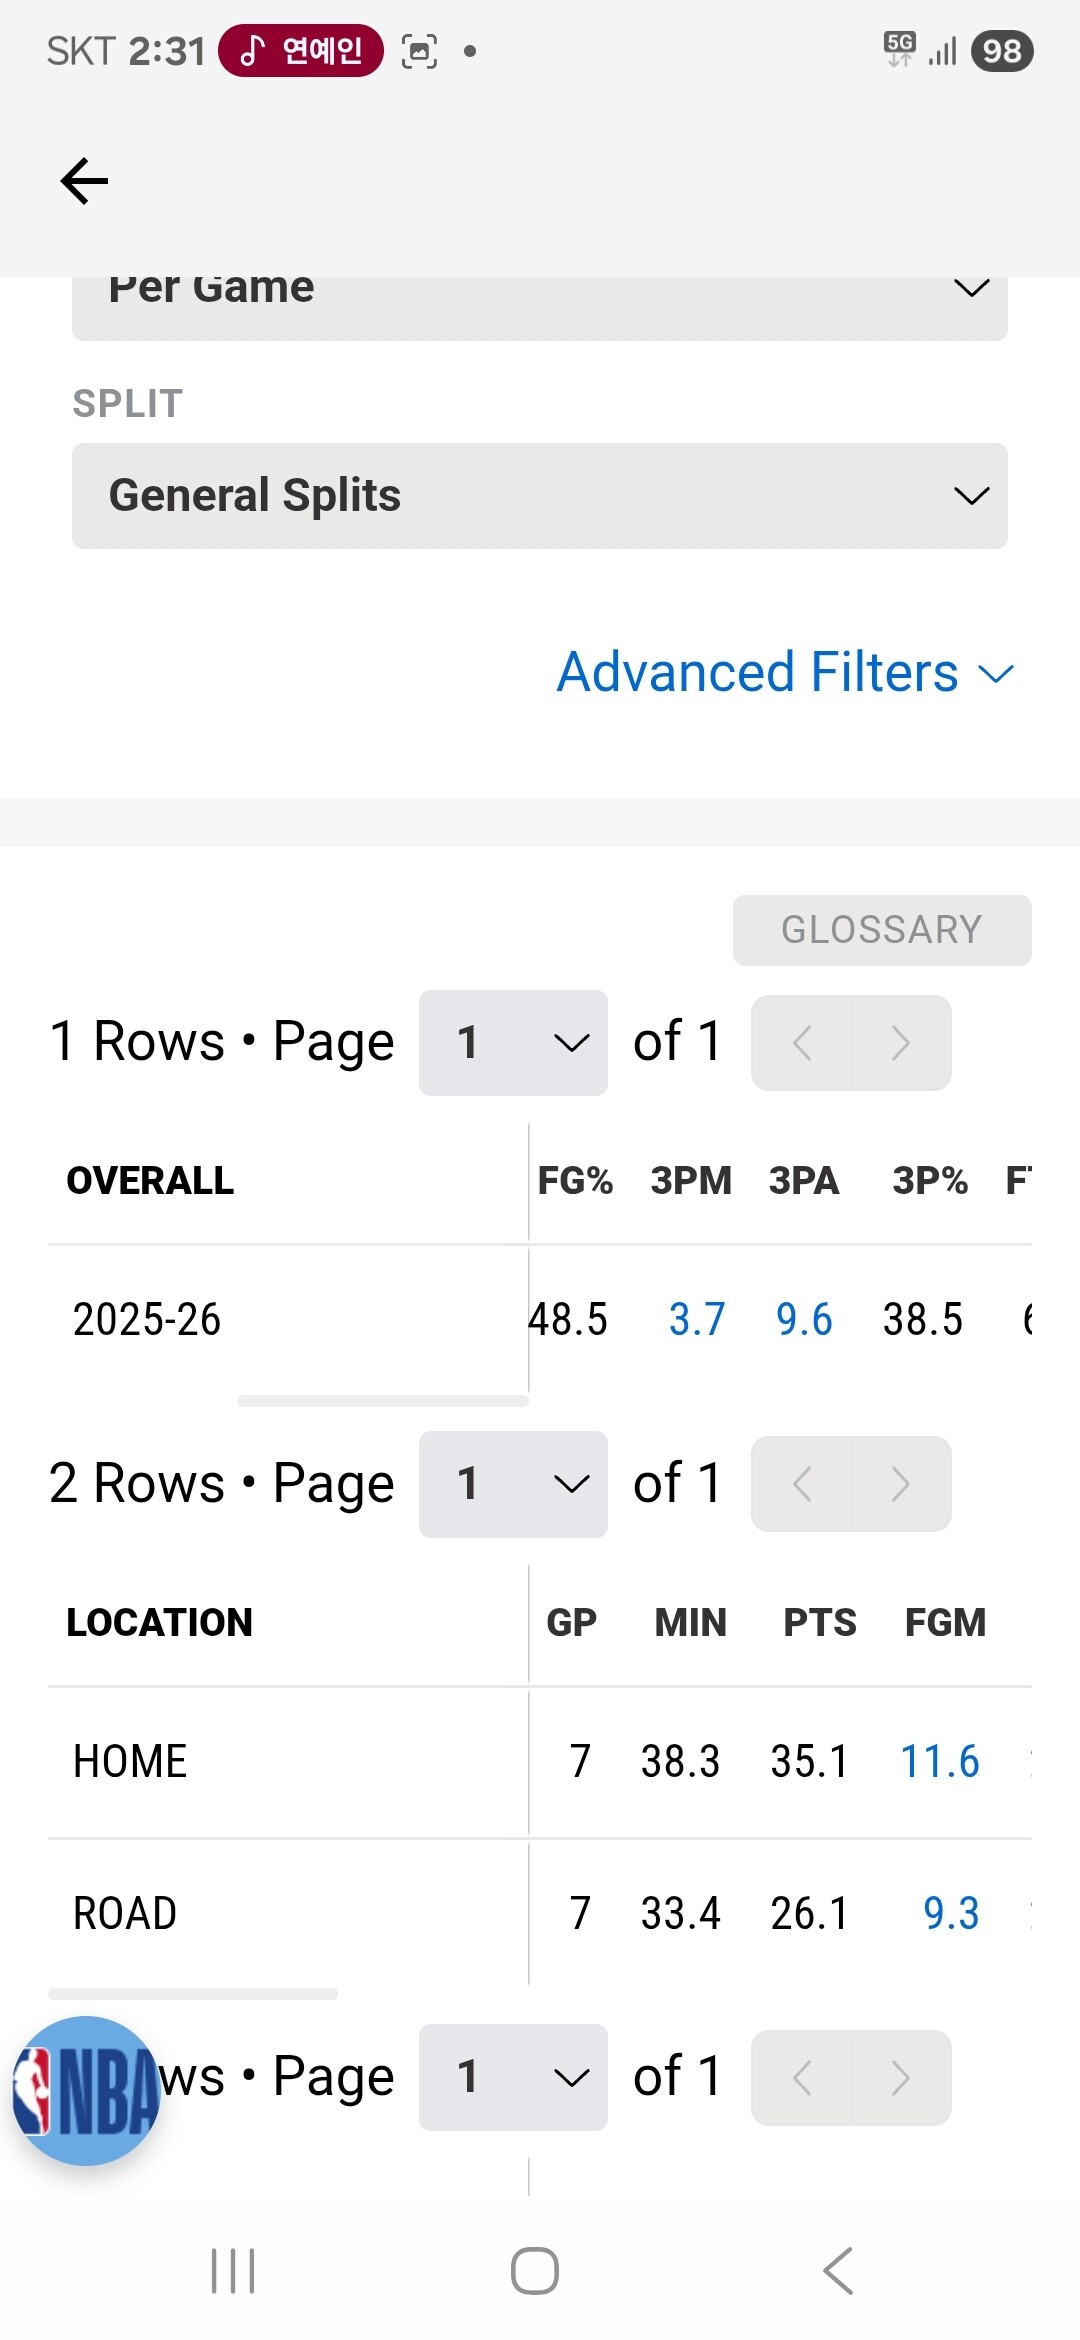
Task: Expand Advanced Filters
Action: [x=786, y=672]
